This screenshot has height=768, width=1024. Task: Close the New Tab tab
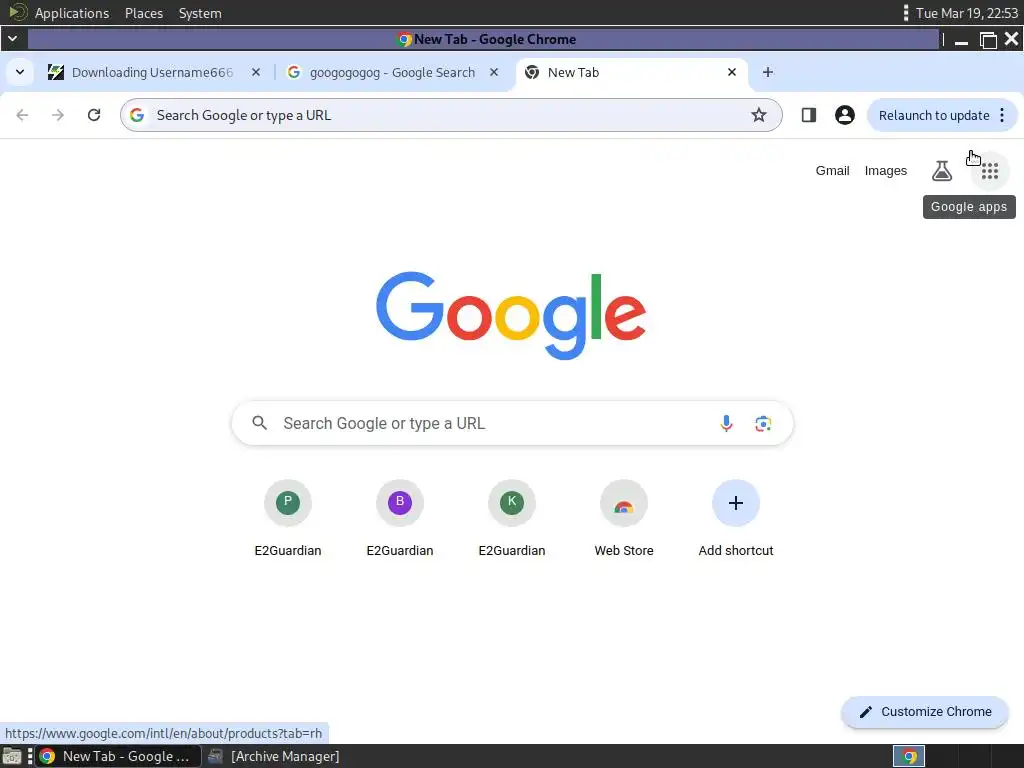(x=731, y=72)
